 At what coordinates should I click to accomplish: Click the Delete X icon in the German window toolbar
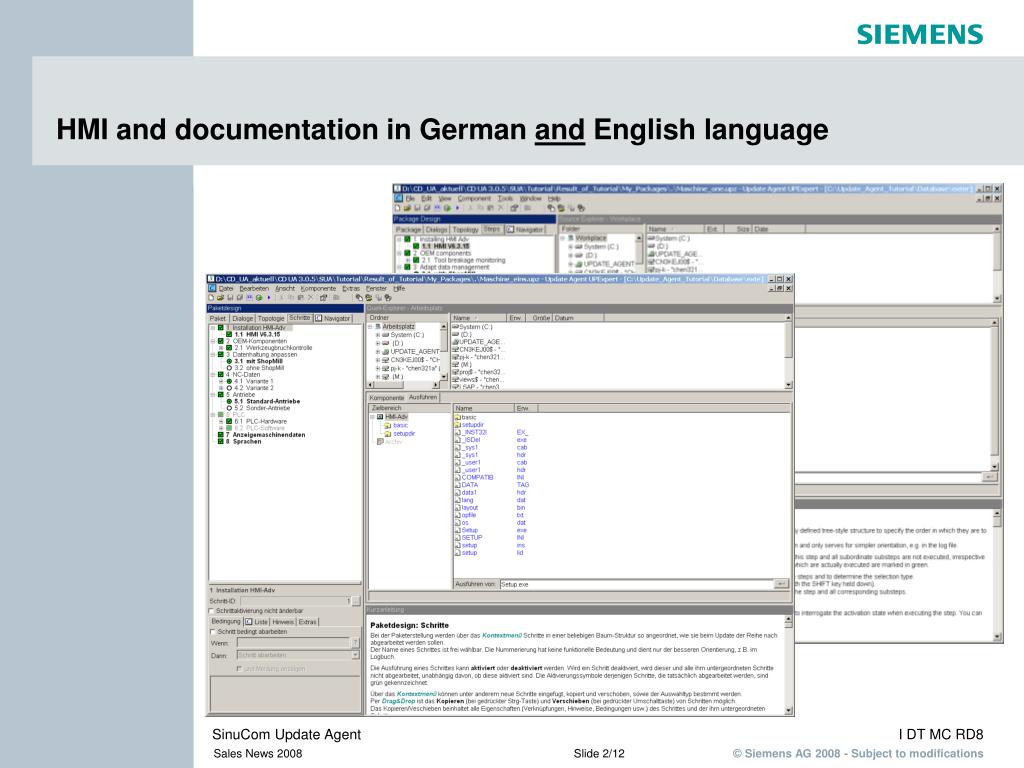(x=310, y=298)
